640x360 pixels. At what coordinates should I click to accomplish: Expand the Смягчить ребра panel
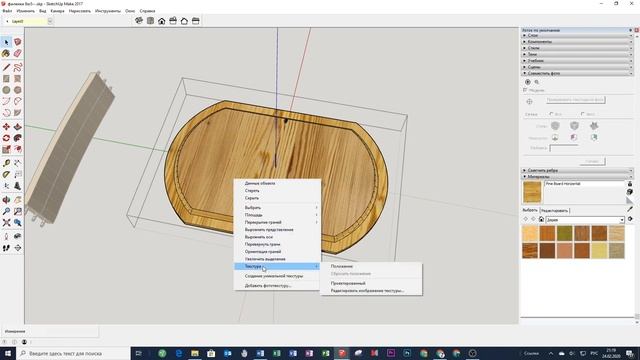577,170
